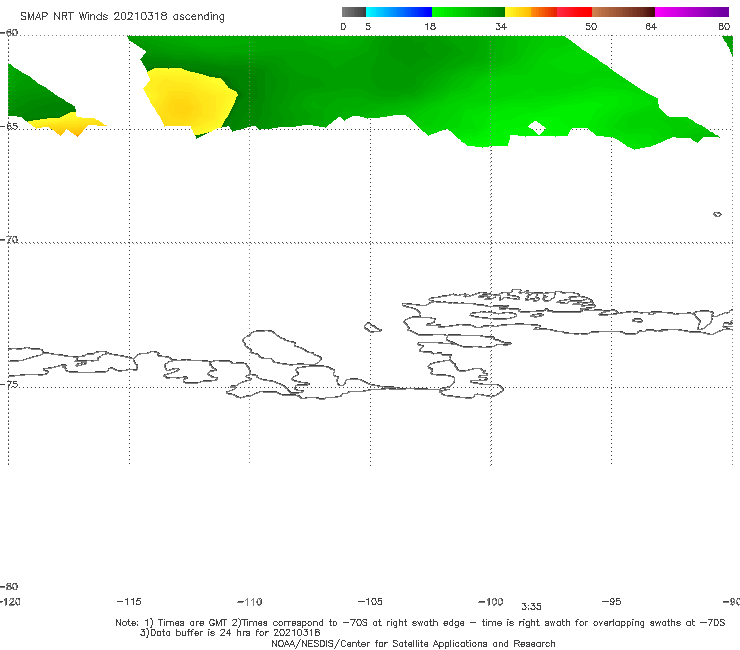
Task: Click the small island outline near -105 longitude
Action: coord(372,327)
